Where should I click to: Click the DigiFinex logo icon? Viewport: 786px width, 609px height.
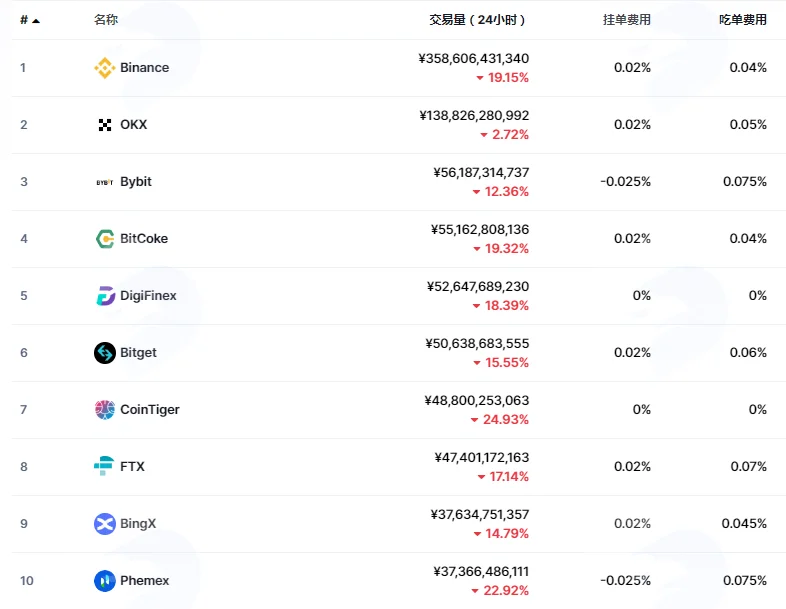click(105, 296)
